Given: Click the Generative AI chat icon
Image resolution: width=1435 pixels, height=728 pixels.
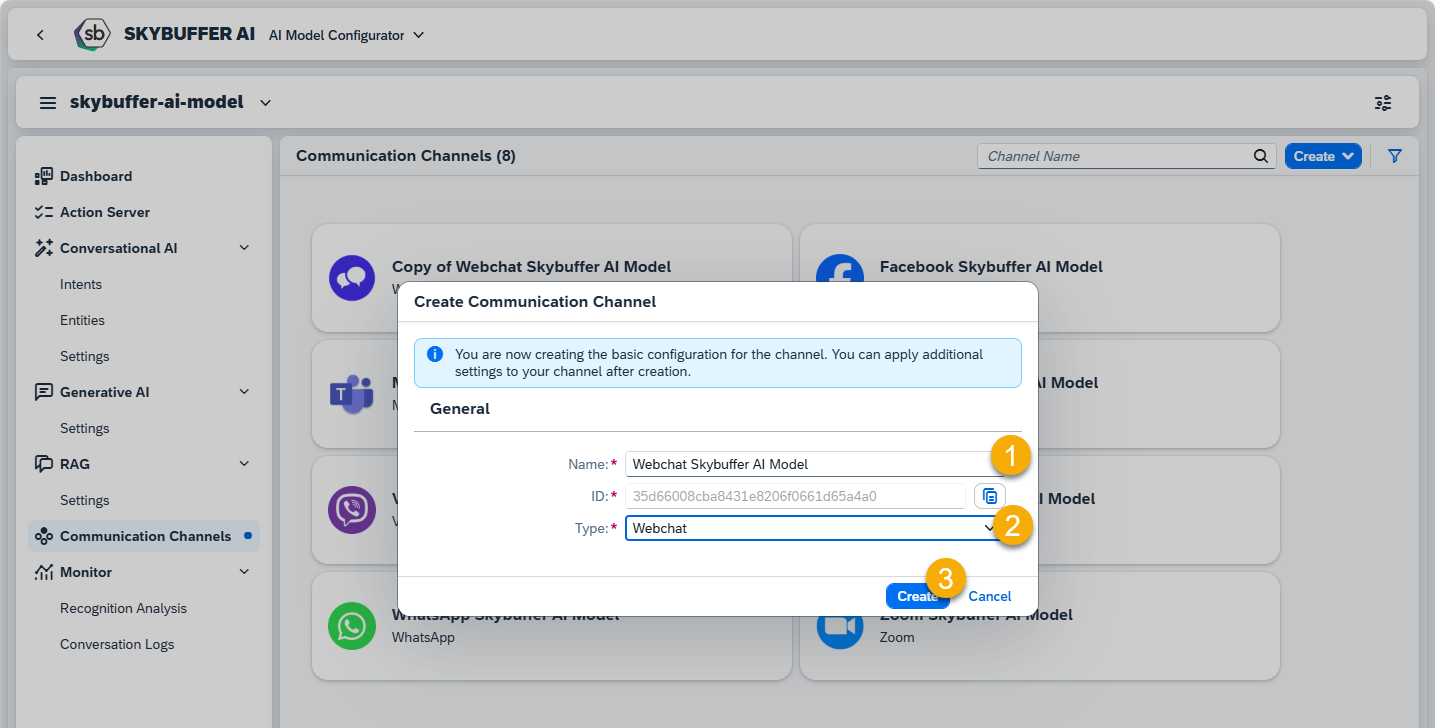Looking at the screenshot, I should pyautogui.click(x=43, y=392).
